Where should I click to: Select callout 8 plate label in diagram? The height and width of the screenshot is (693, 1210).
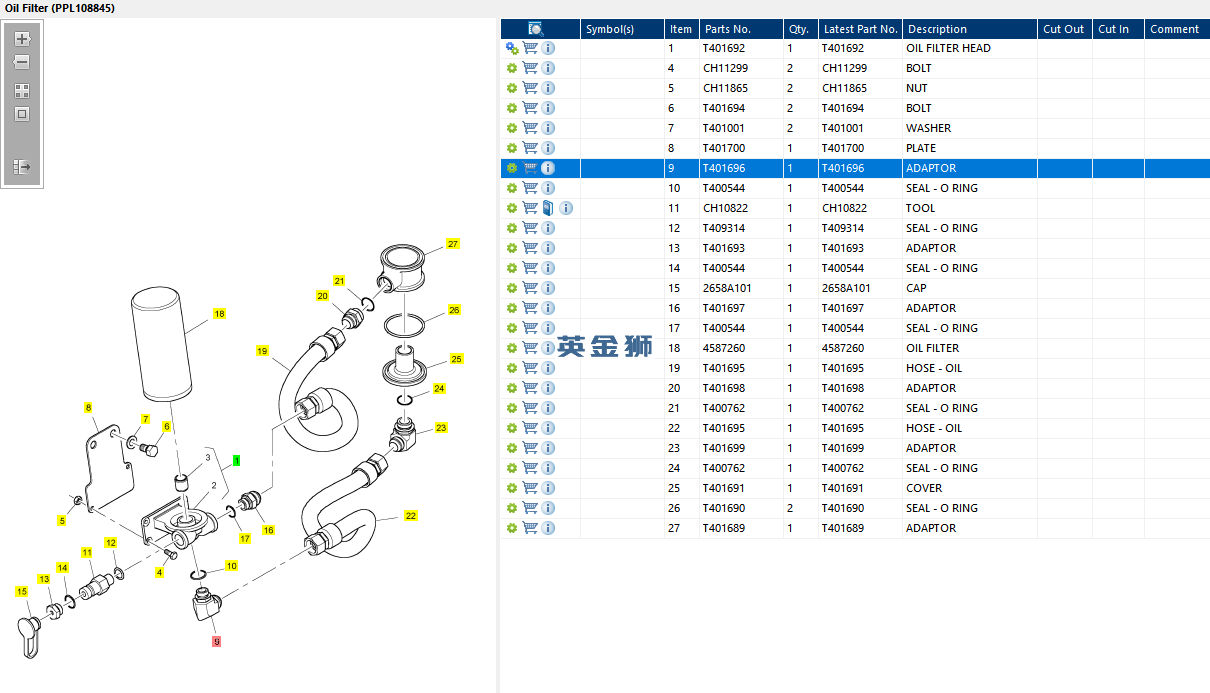(x=88, y=408)
